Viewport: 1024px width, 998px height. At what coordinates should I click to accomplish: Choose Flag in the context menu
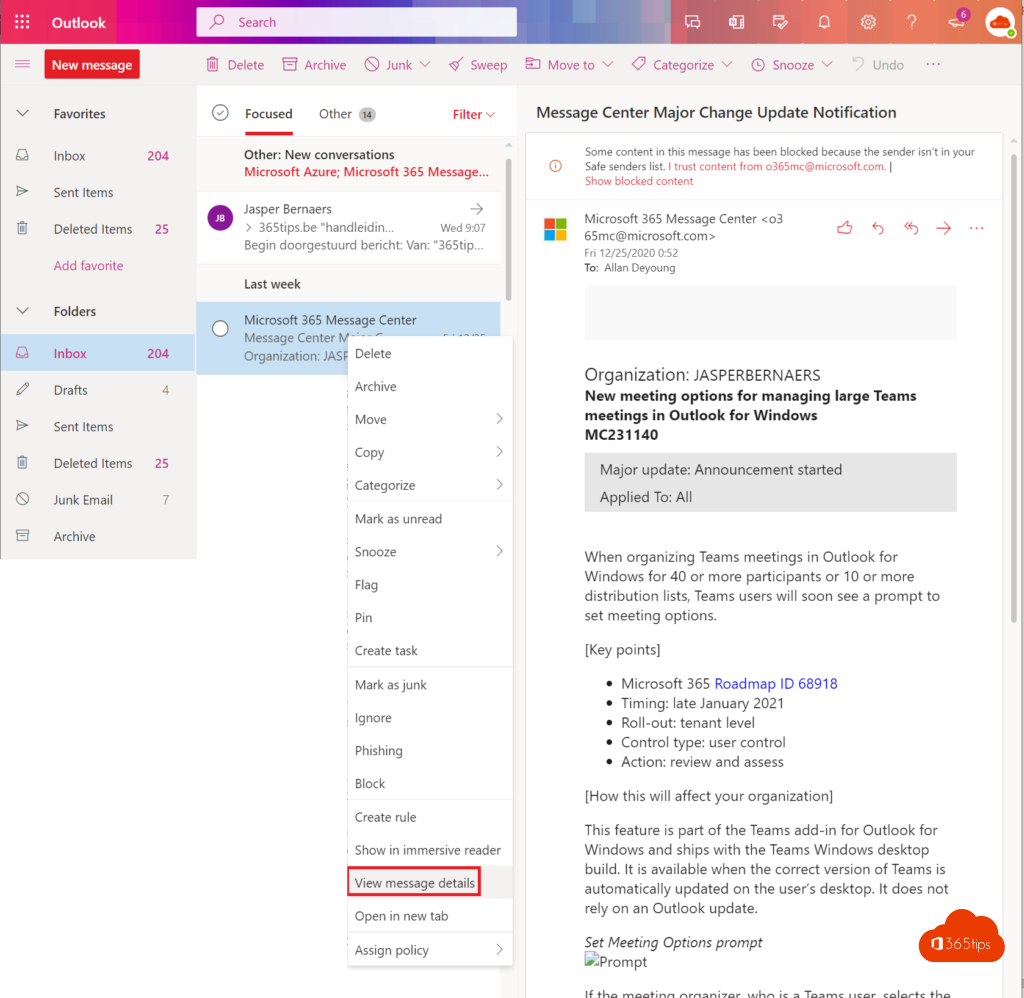tap(430, 585)
